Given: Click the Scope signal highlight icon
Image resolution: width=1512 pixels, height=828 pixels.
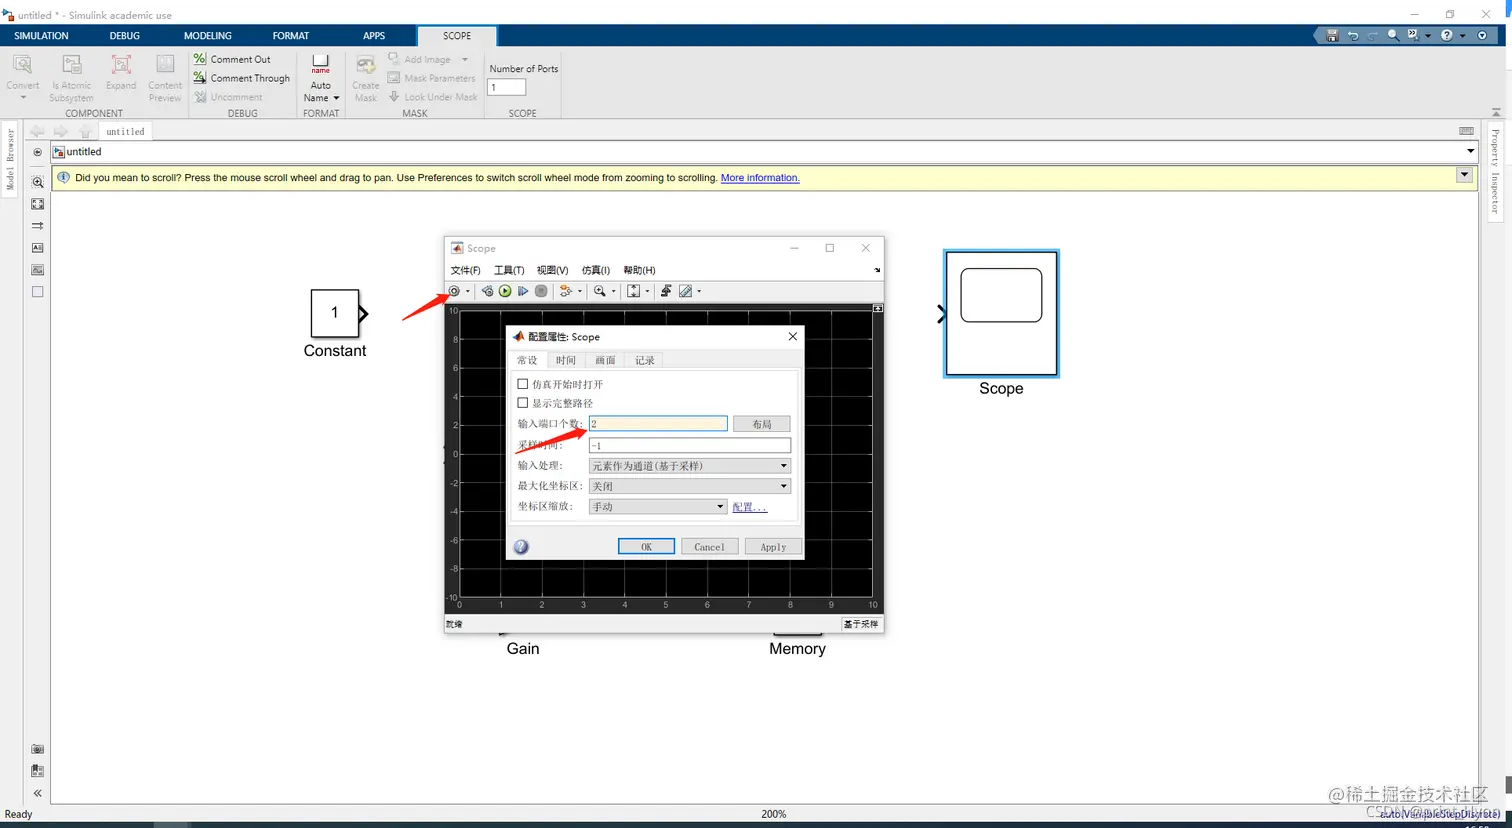Looking at the screenshot, I should point(566,291).
